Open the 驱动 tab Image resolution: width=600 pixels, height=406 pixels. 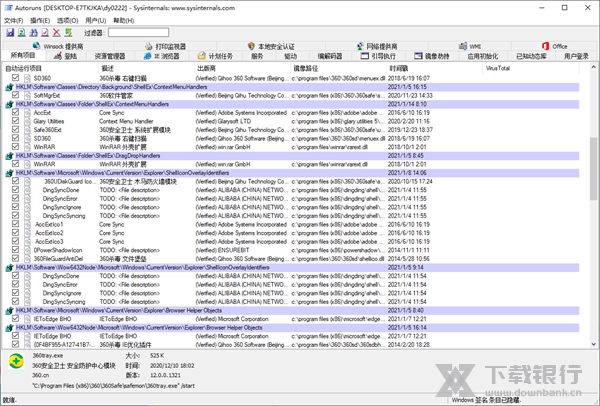click(x=290, y=56)
